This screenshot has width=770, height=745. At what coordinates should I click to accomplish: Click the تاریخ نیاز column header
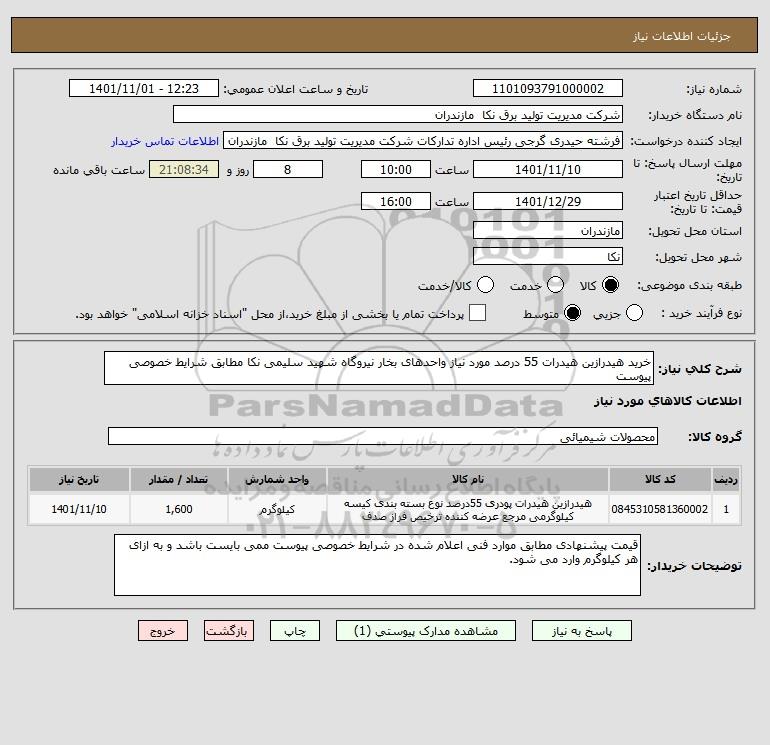79,479
